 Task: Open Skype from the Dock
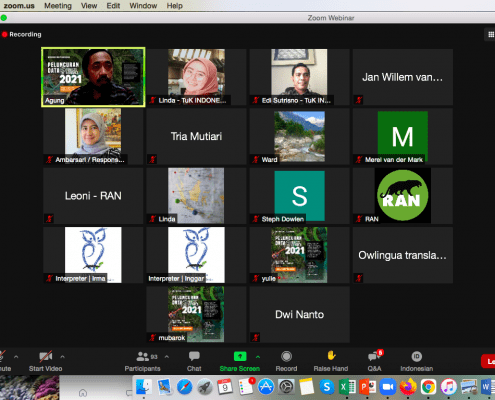click(327, 387)
